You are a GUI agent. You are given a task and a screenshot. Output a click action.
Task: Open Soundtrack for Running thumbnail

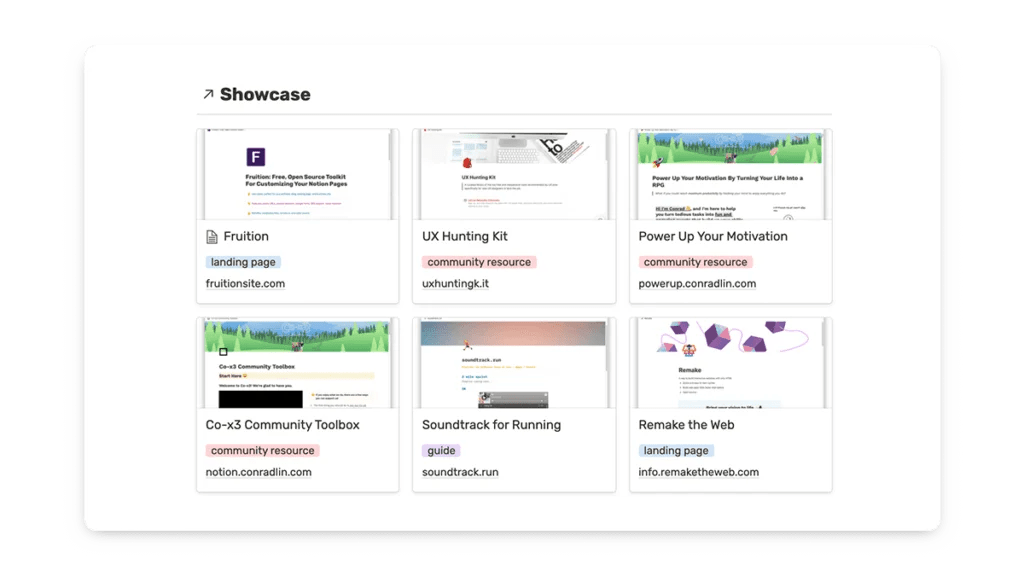point(514,363)
